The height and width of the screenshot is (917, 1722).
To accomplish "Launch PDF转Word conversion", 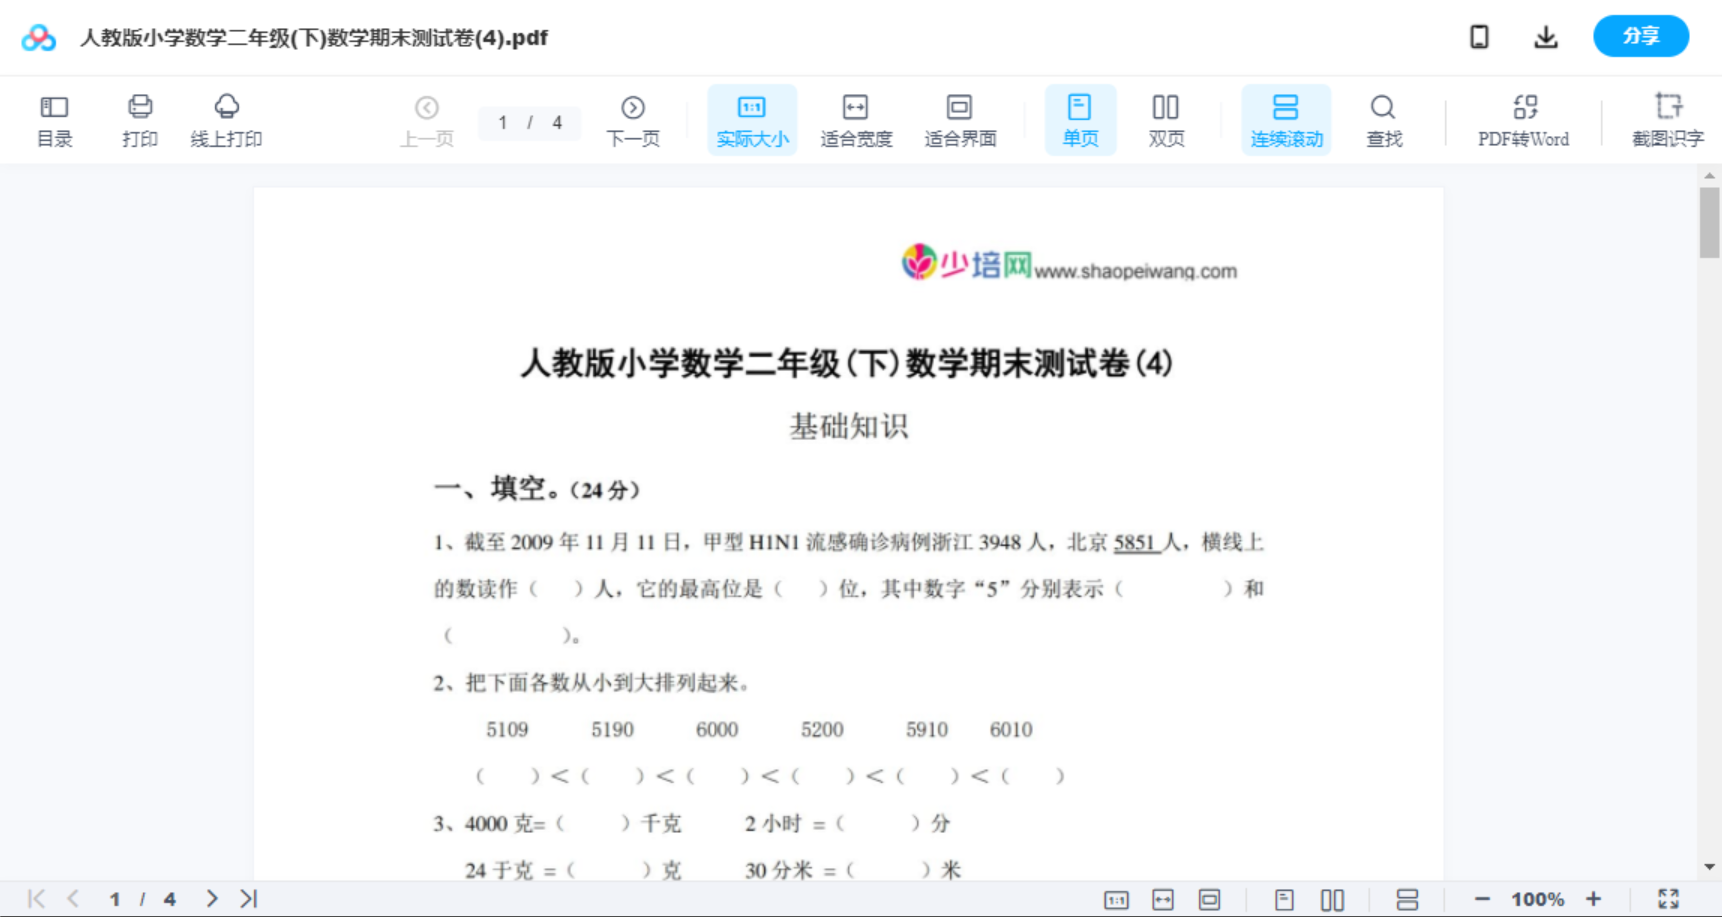I will [x=1523, y=119].
